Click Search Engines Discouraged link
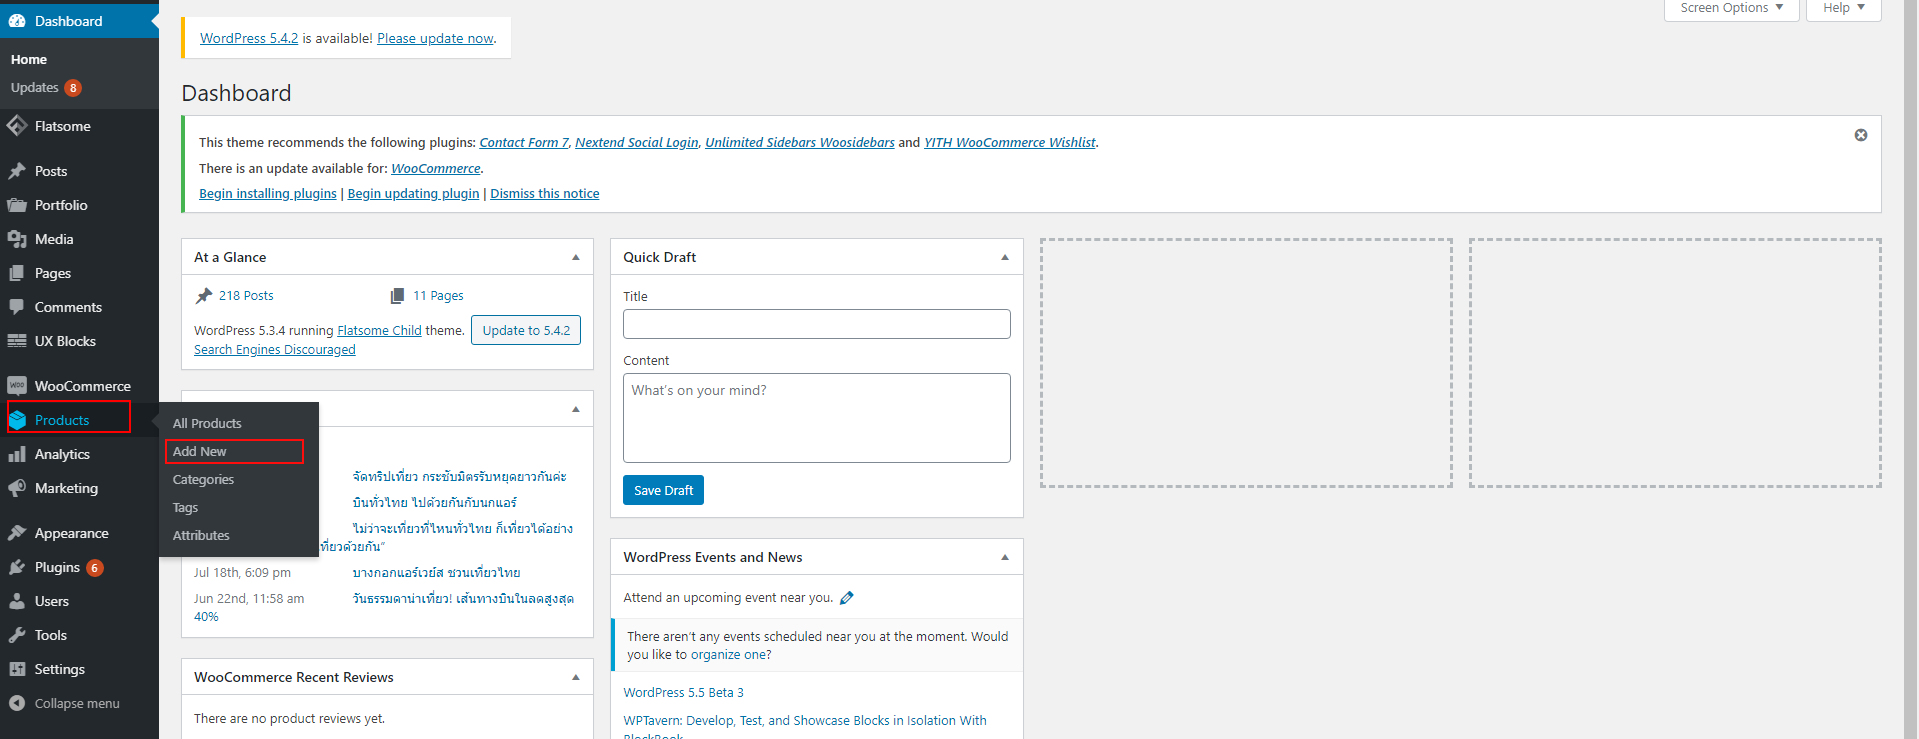 (x=275, y=350)
